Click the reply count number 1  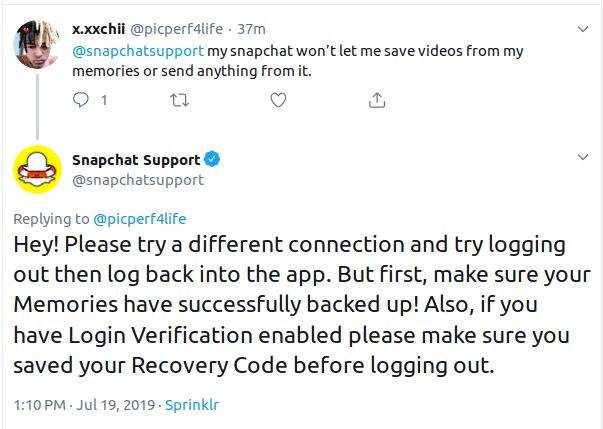pos(103,100)
